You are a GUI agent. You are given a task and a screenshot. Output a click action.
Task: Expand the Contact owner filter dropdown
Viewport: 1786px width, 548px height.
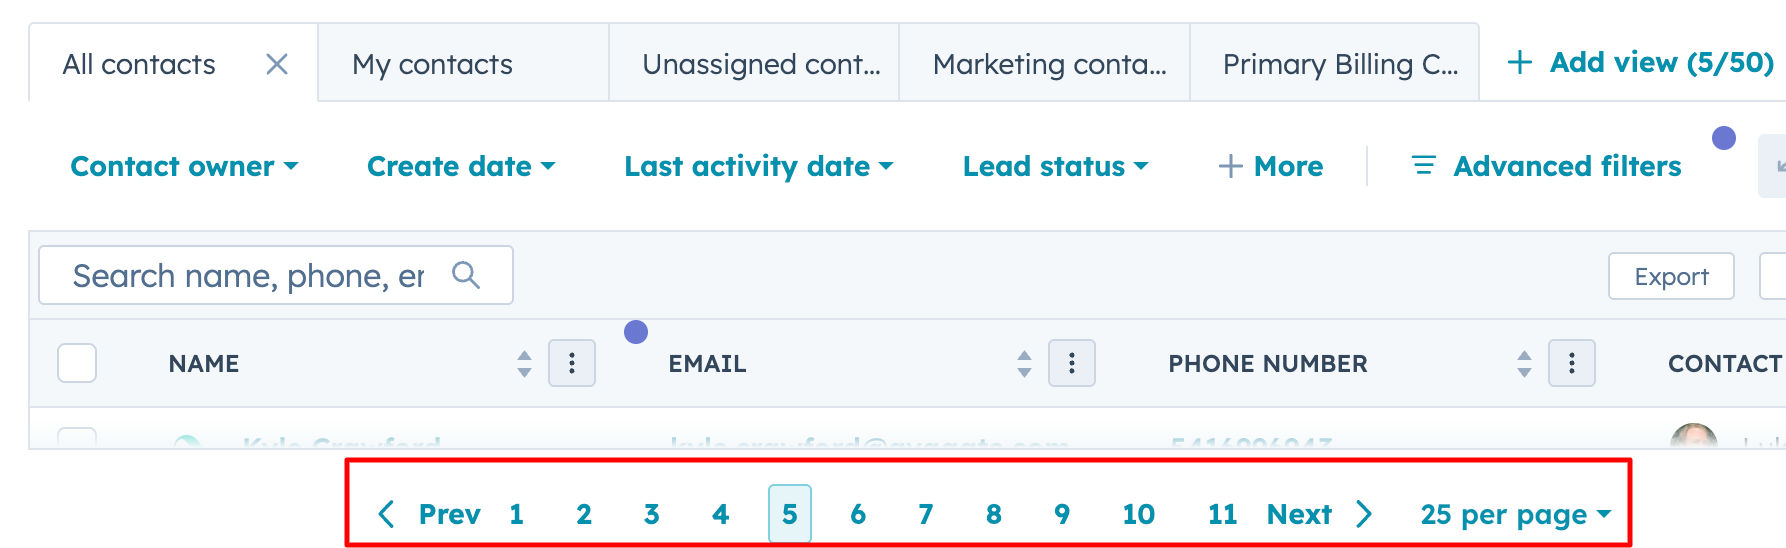coord(184,166)
